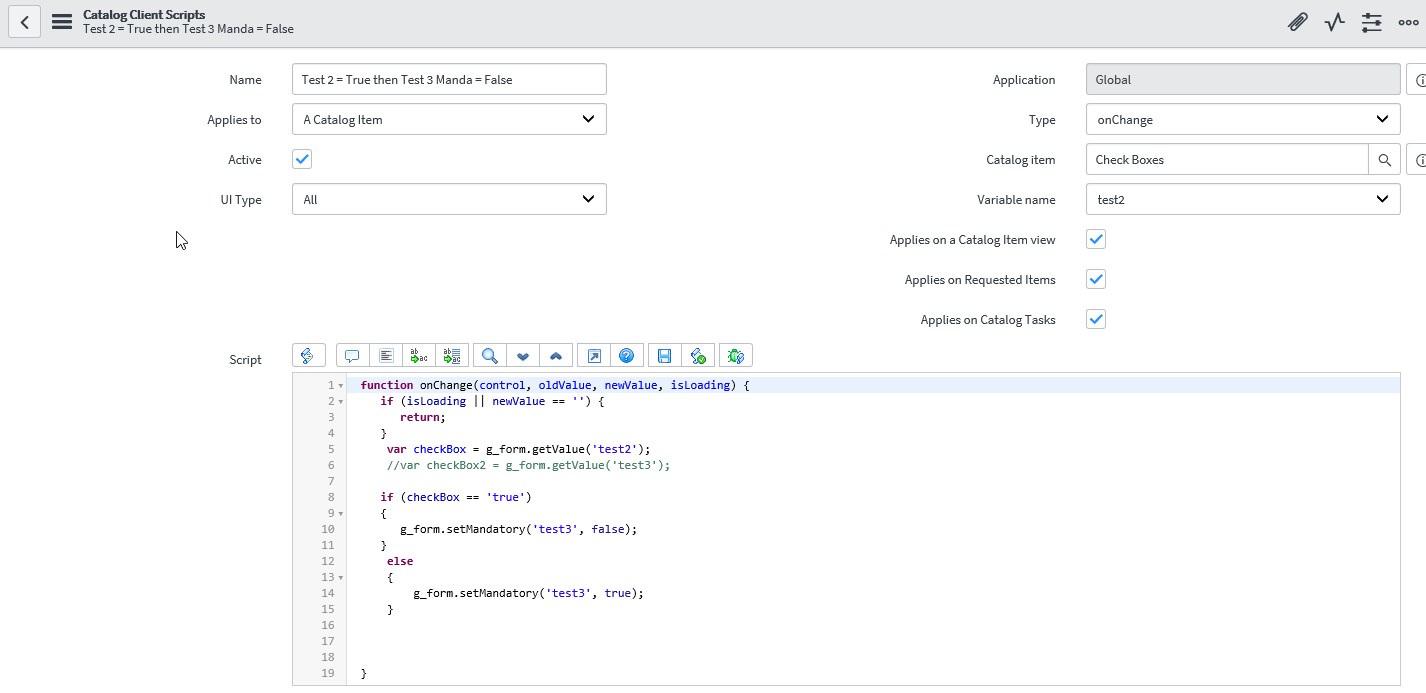Show info icon beside Application field

click(x=1418, y=80)
